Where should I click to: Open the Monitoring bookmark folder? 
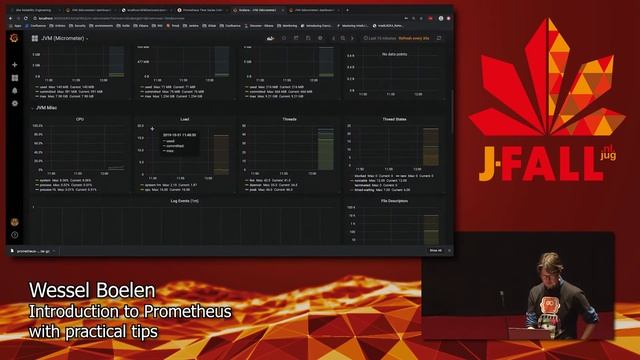pyautogui.click(x=287, y=26)
